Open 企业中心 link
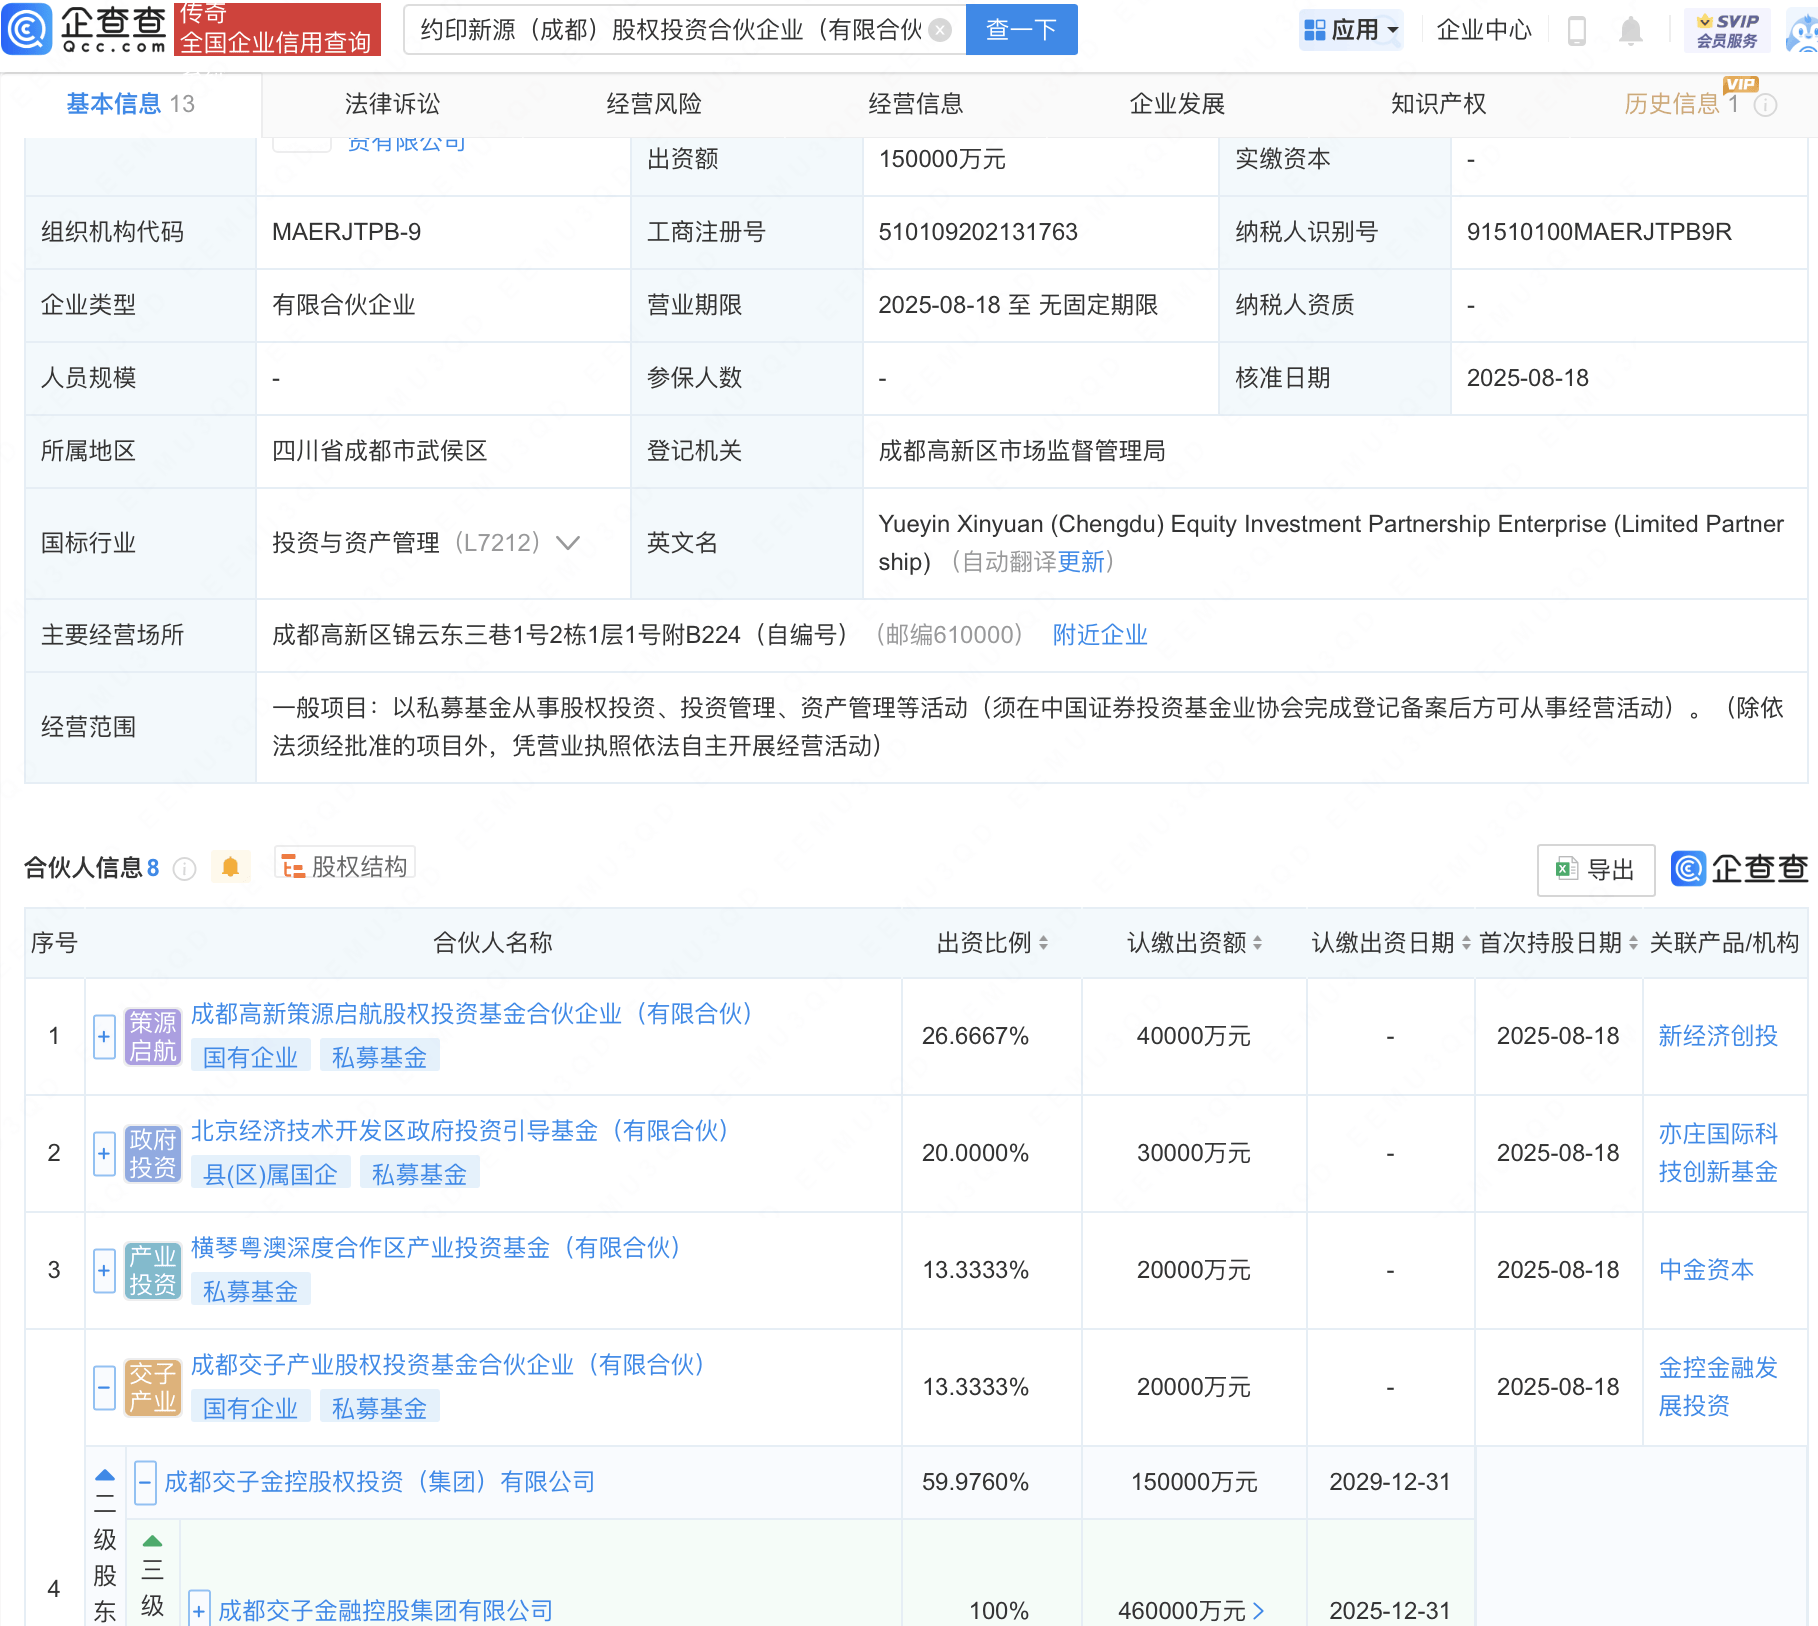 pyautogui.click(x=1484, y=30)
